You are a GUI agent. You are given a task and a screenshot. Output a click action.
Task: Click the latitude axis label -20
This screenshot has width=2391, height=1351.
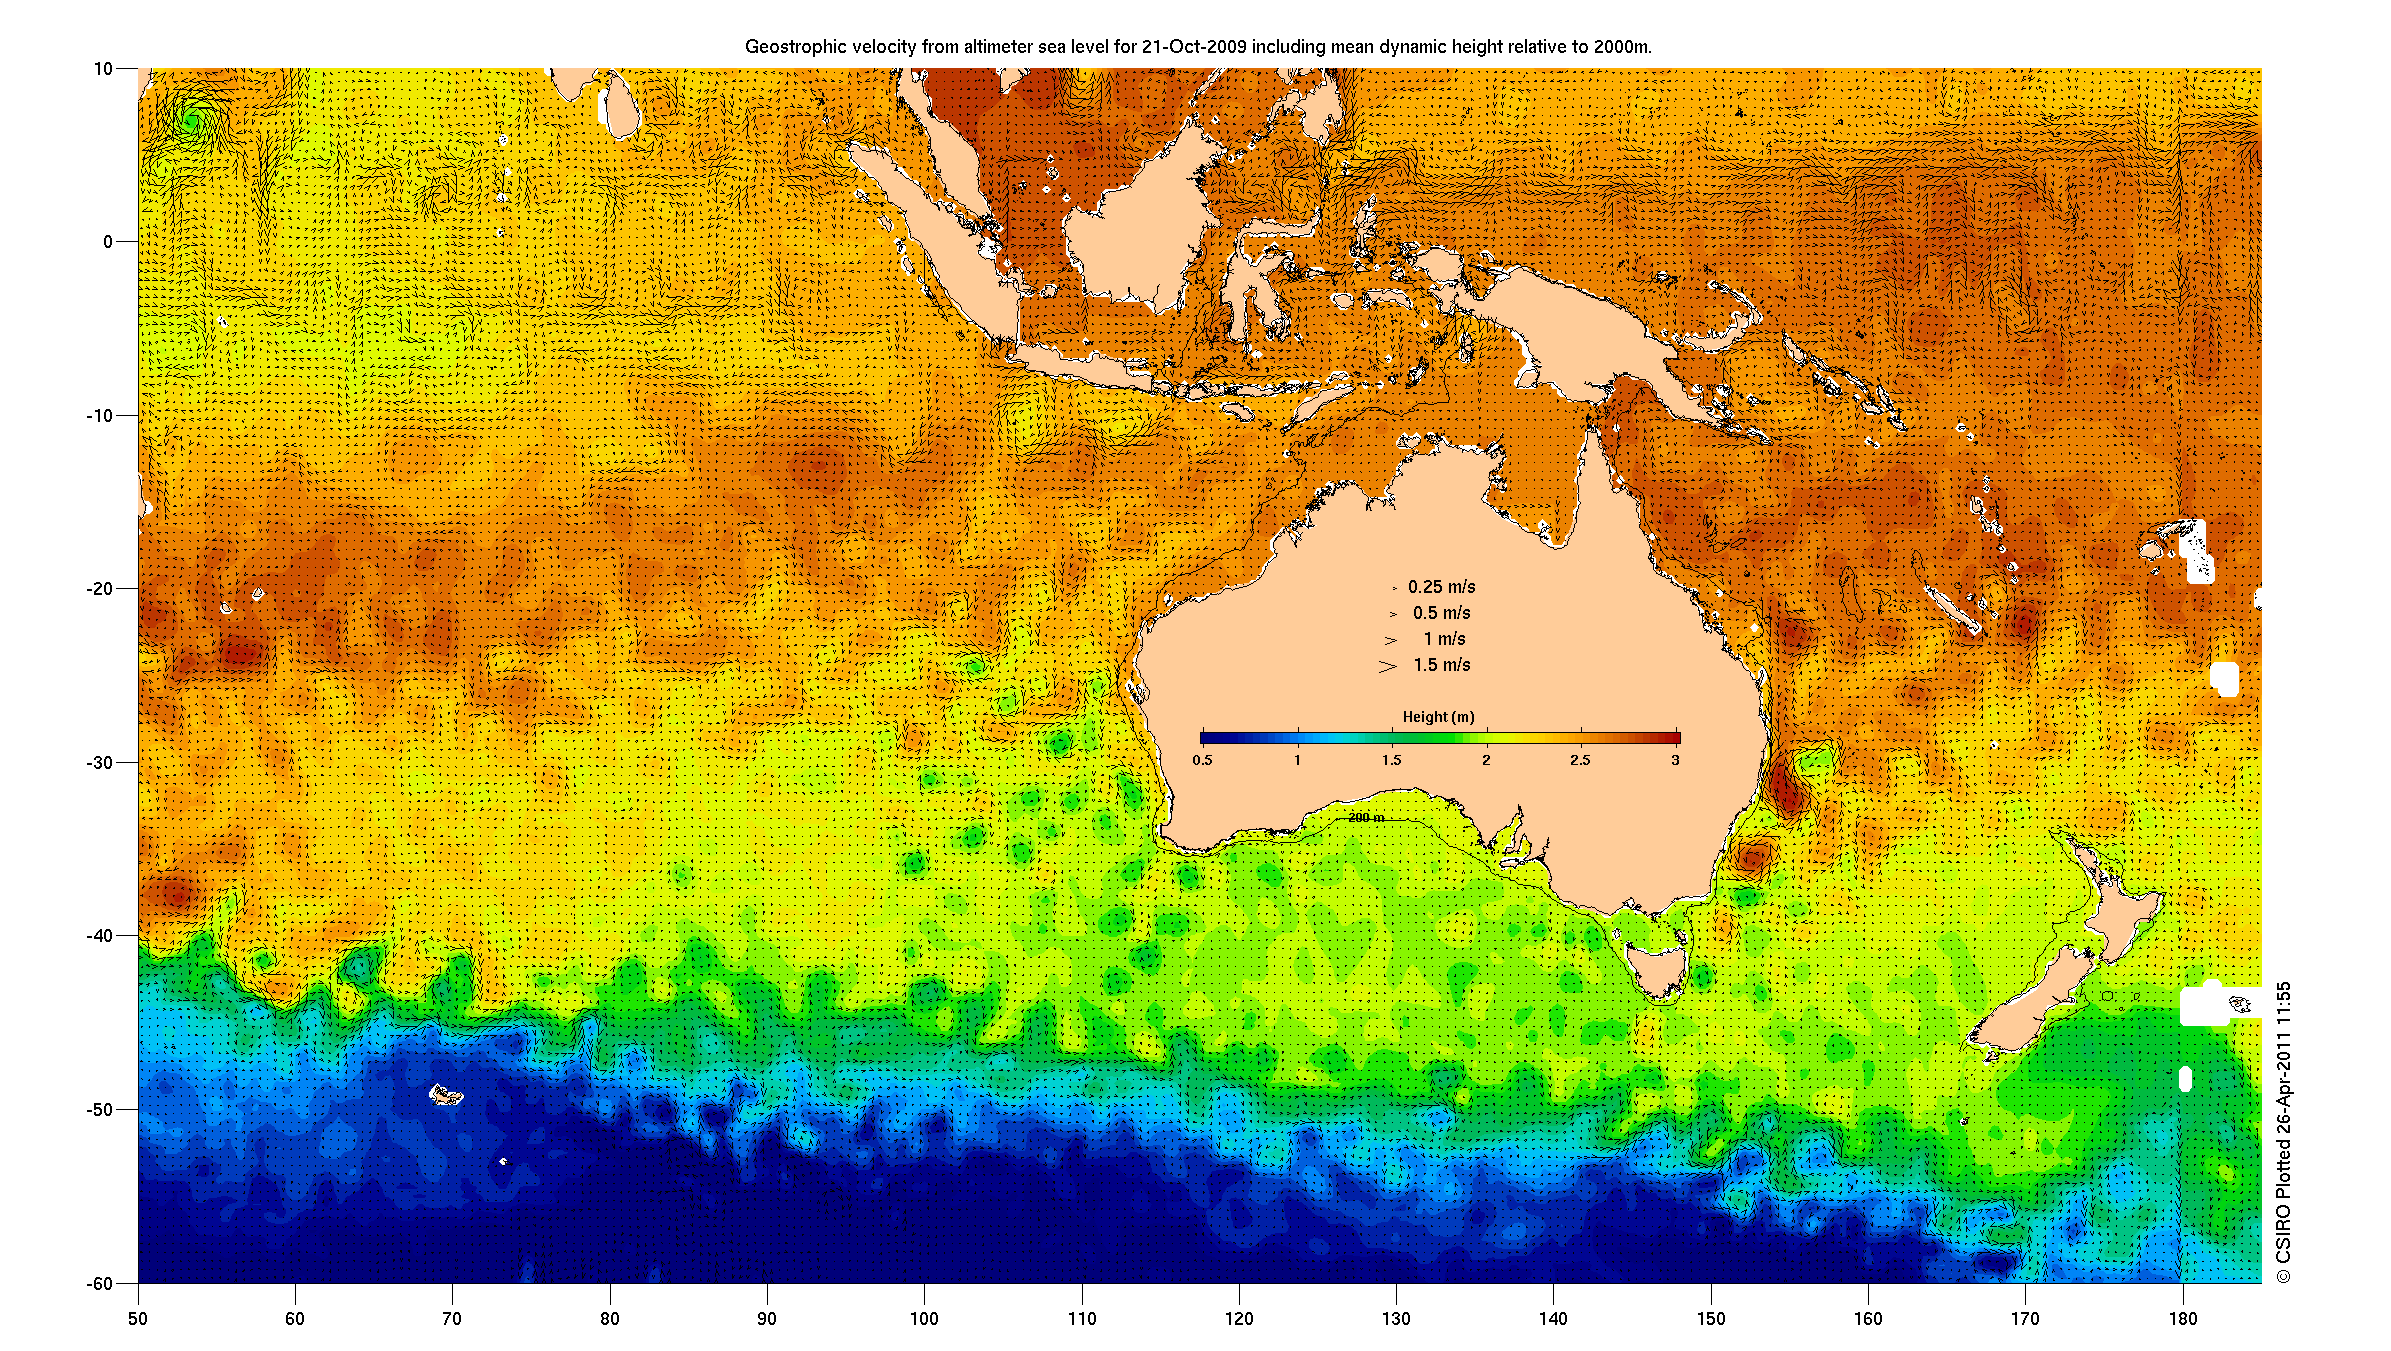pos(99,589)
